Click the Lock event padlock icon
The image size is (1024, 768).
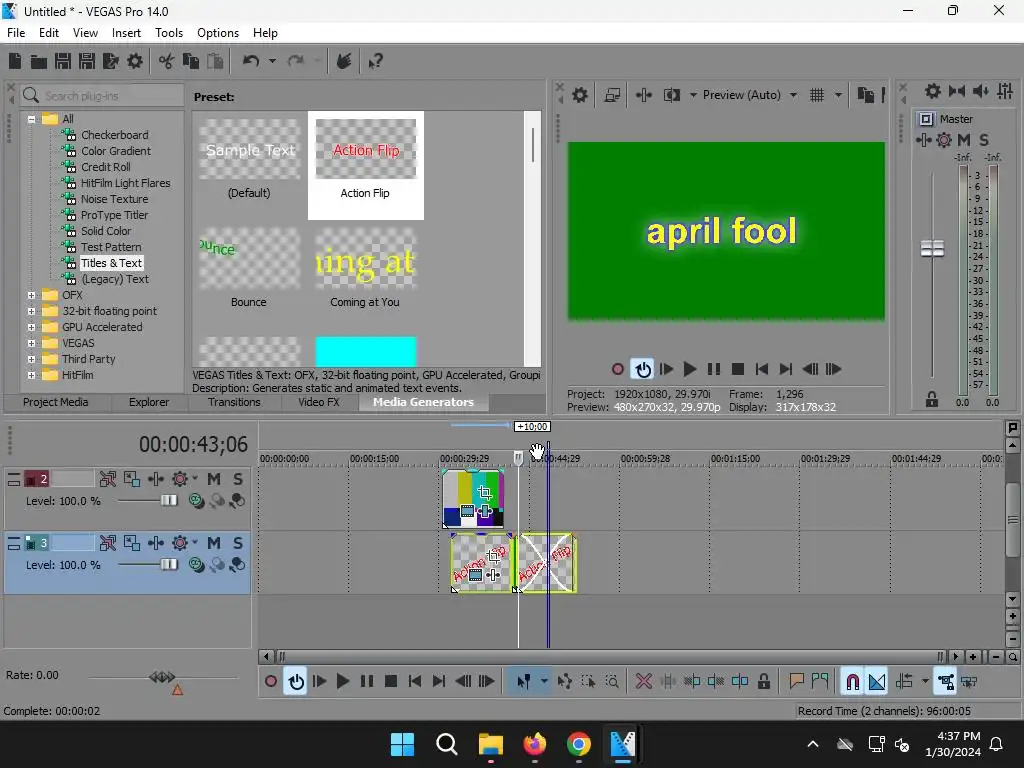pos(763,682)
